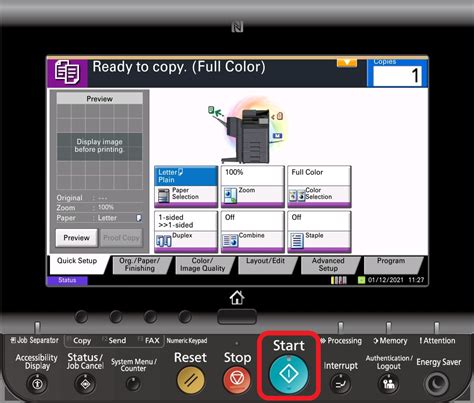Tap the Paper Letter info row
474x403 pixels.
[x=99, y=218]
